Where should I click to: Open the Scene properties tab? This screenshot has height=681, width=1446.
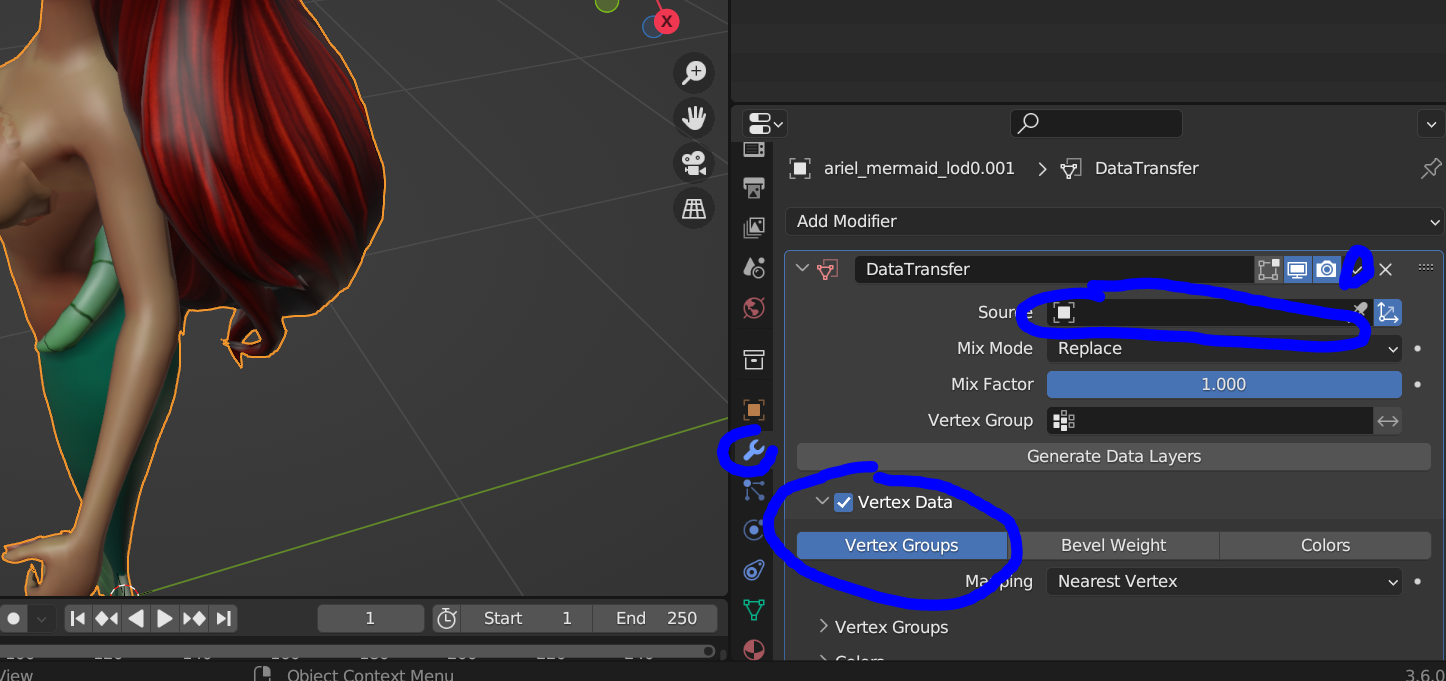click(754, 267)
